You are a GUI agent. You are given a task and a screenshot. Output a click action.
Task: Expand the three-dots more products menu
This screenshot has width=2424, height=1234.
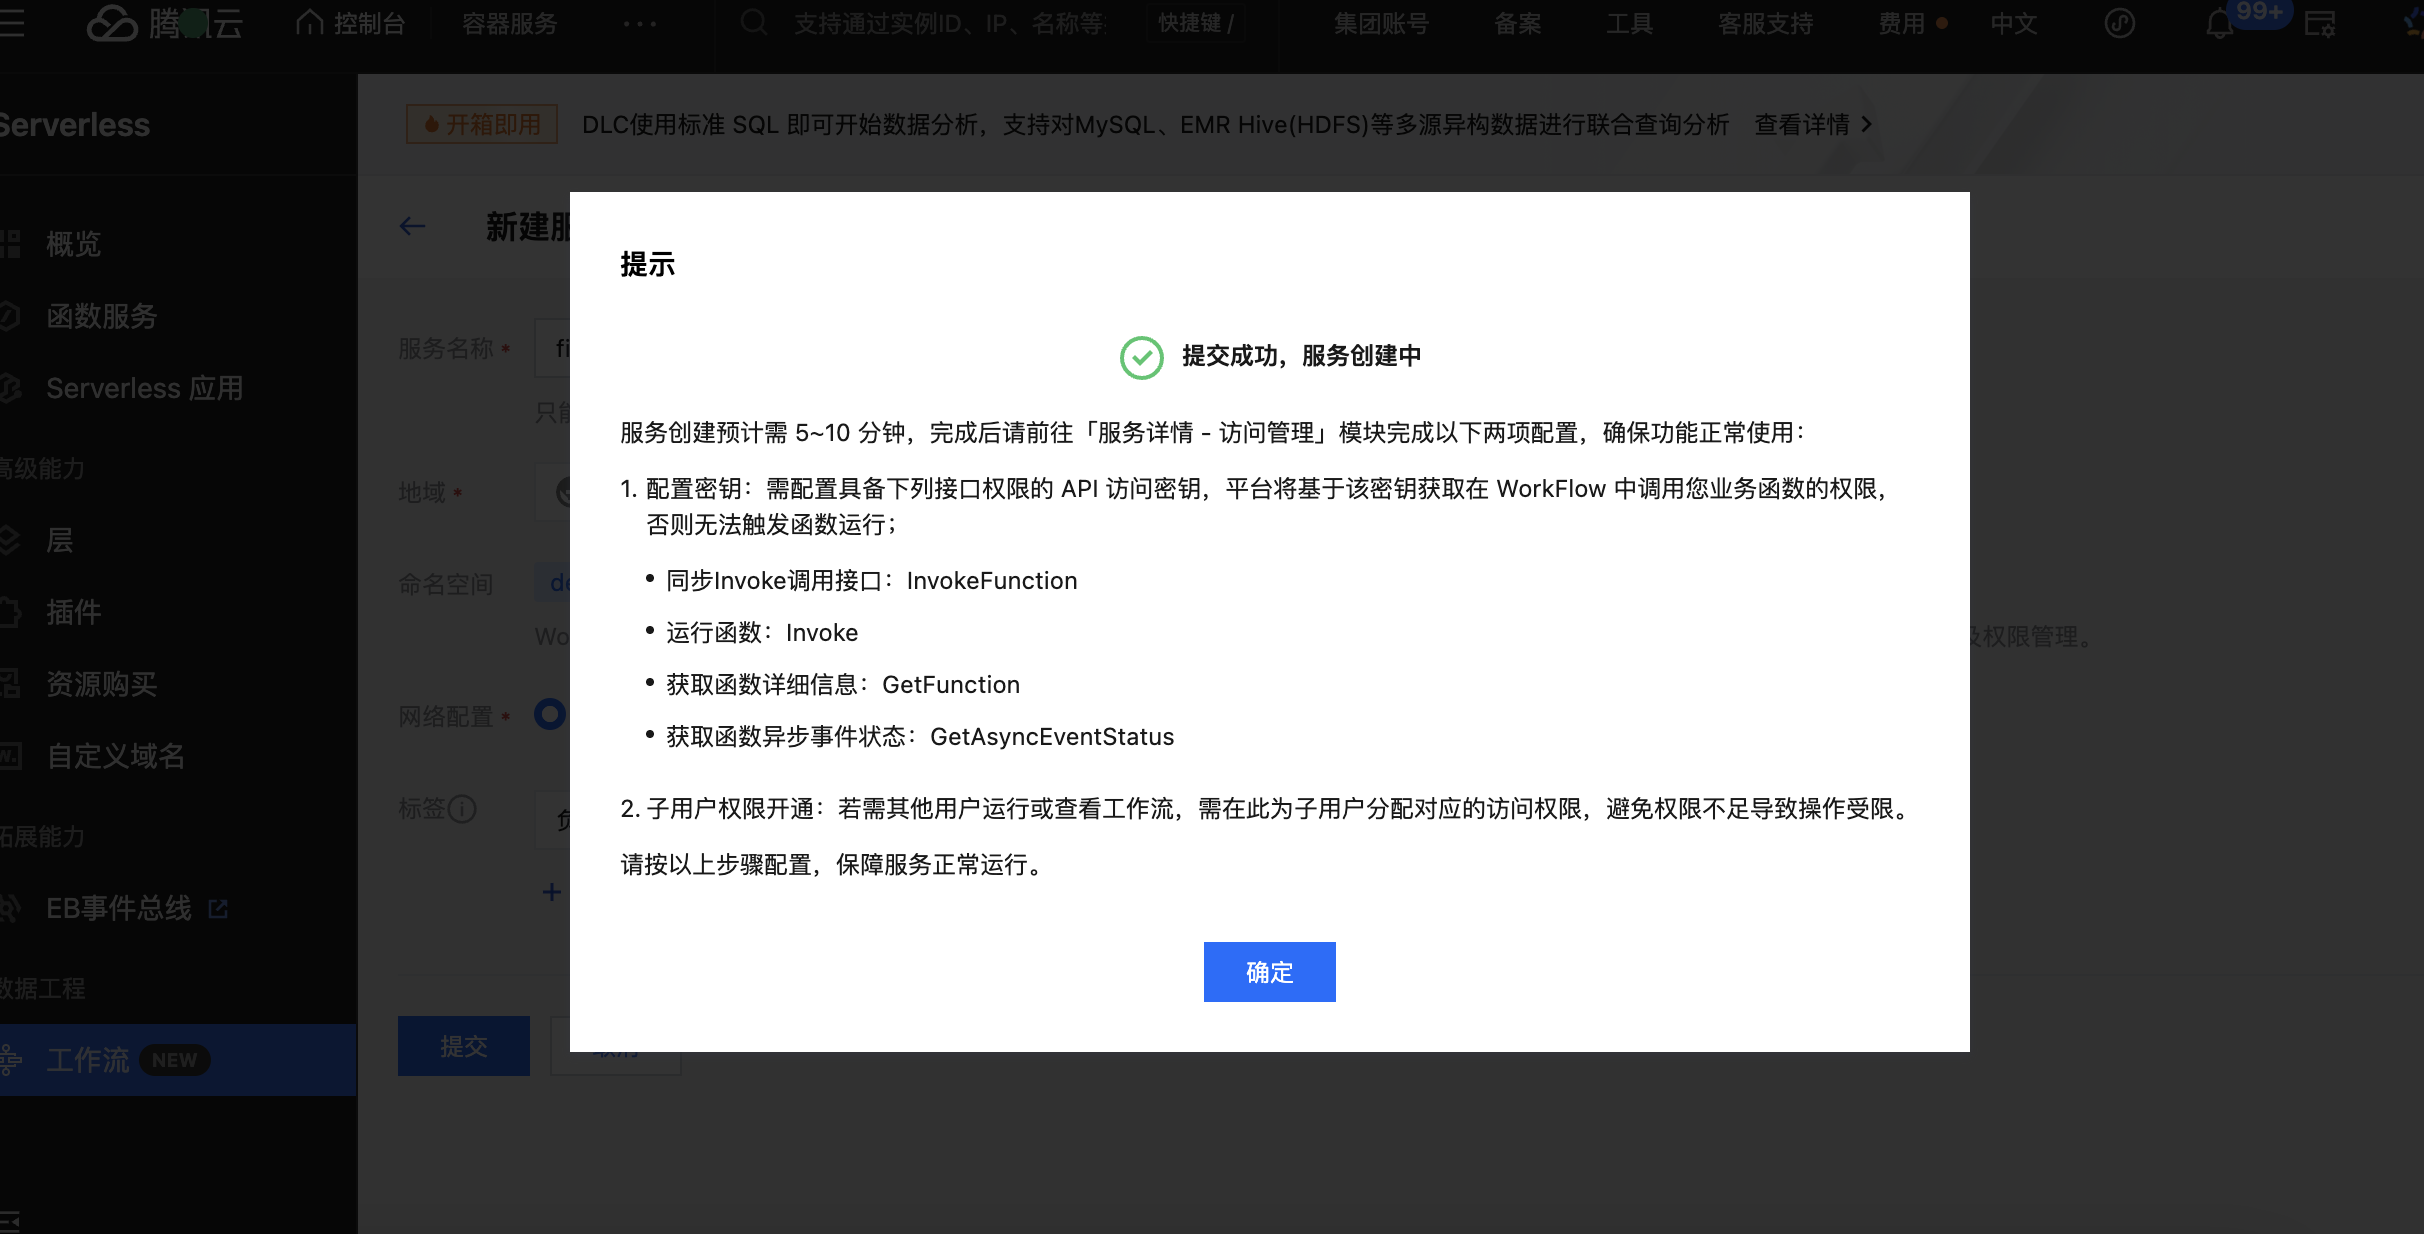point(640,23)
